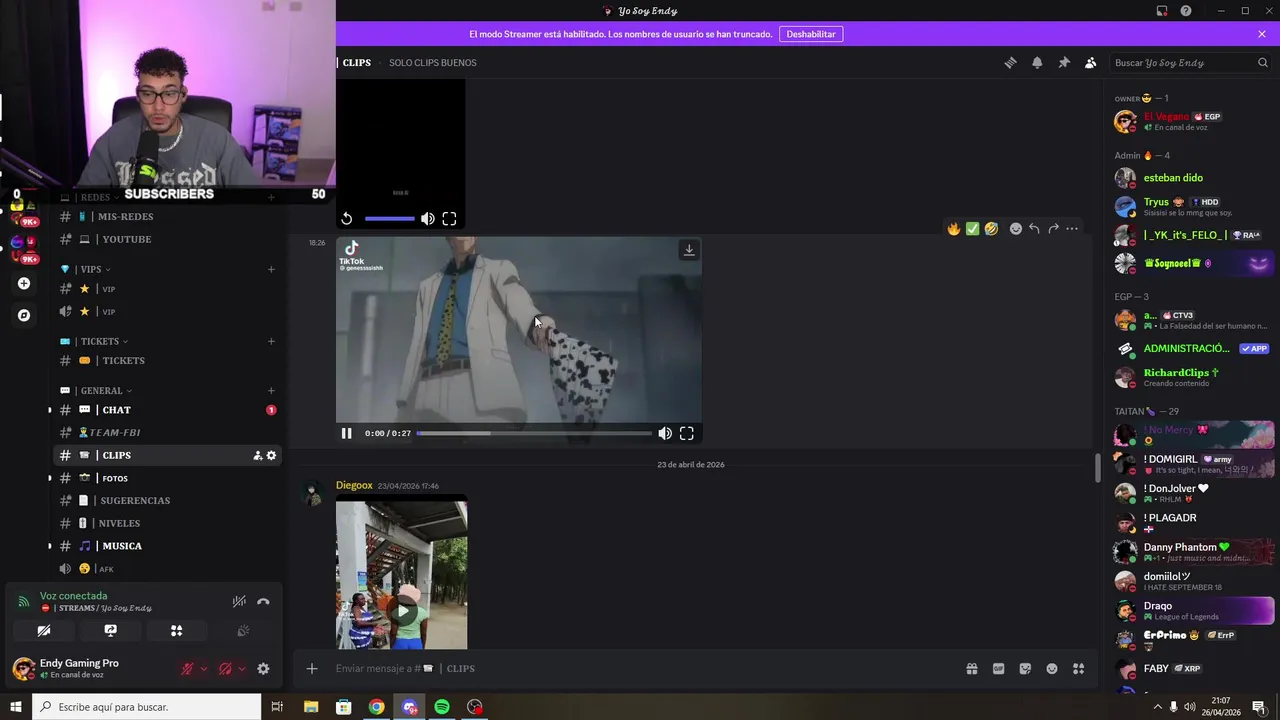1280x720 pixels.
Task: React with the laughing emoji
Action: [991, 229]
